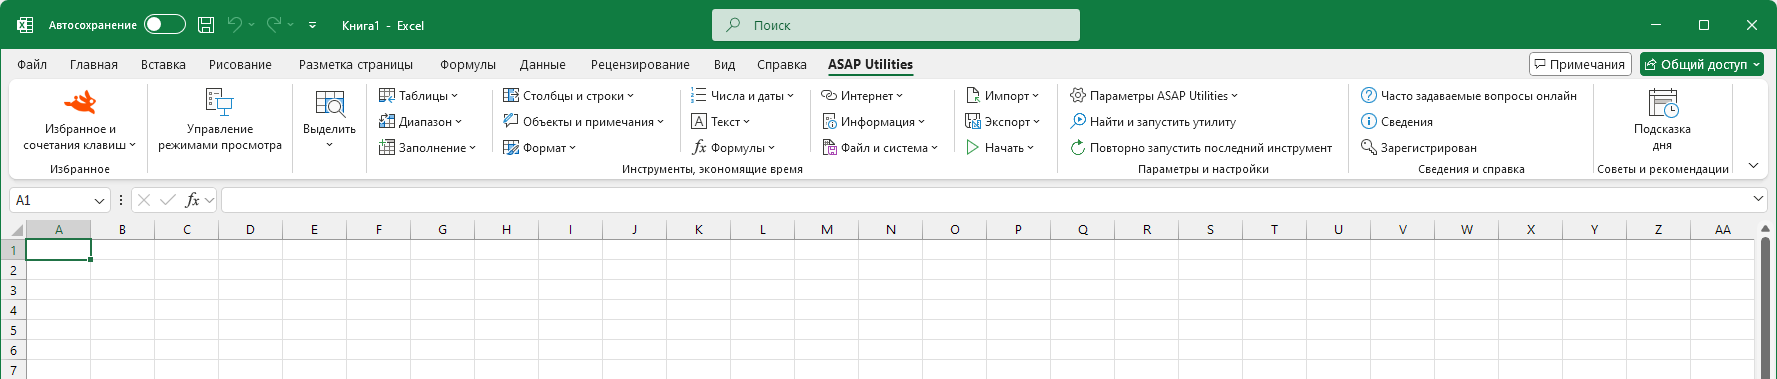Open the Таблицы tools menu

(418, 96)
